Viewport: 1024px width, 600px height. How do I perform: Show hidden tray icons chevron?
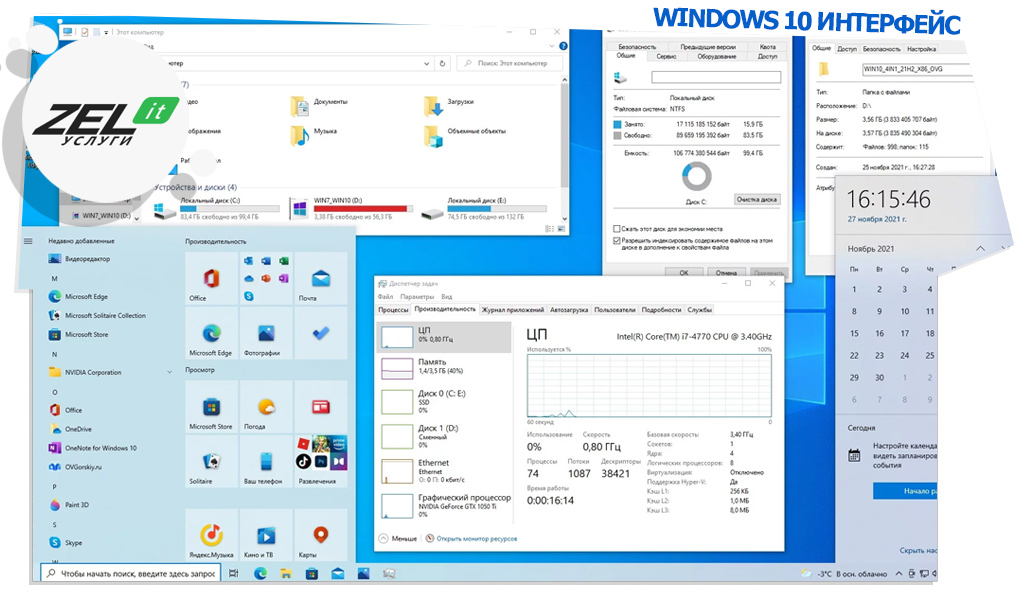click(899, 573)
